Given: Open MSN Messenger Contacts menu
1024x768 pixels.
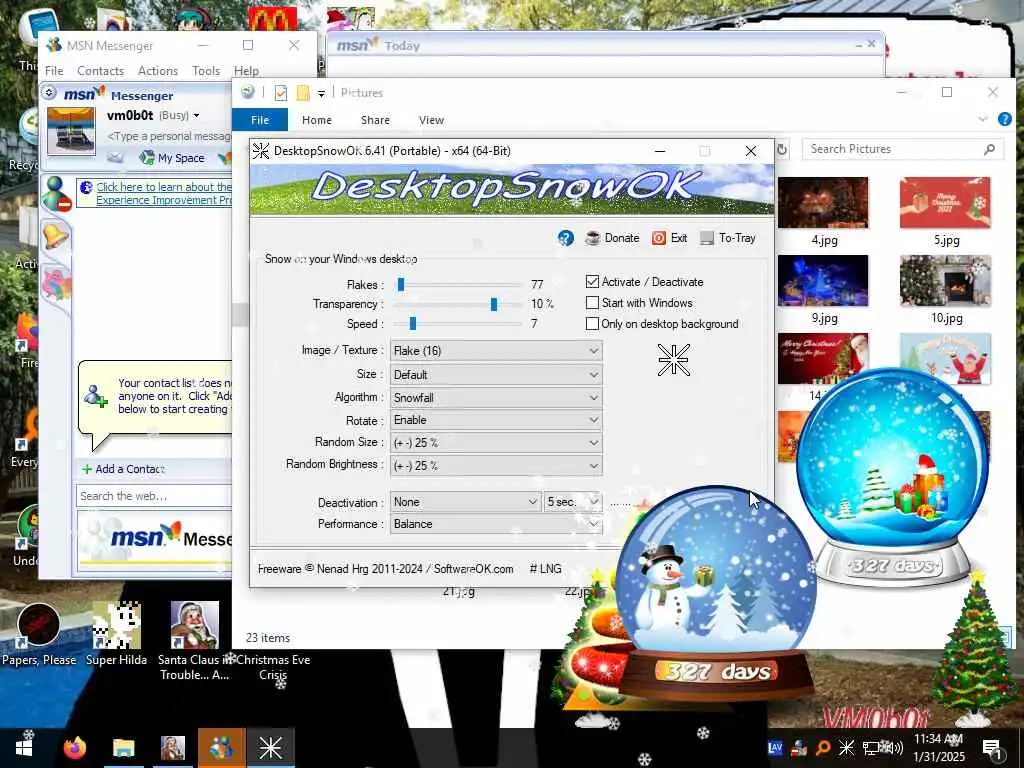Looking at the screenshot, I should pyautogui.click(x=101, y=71).
